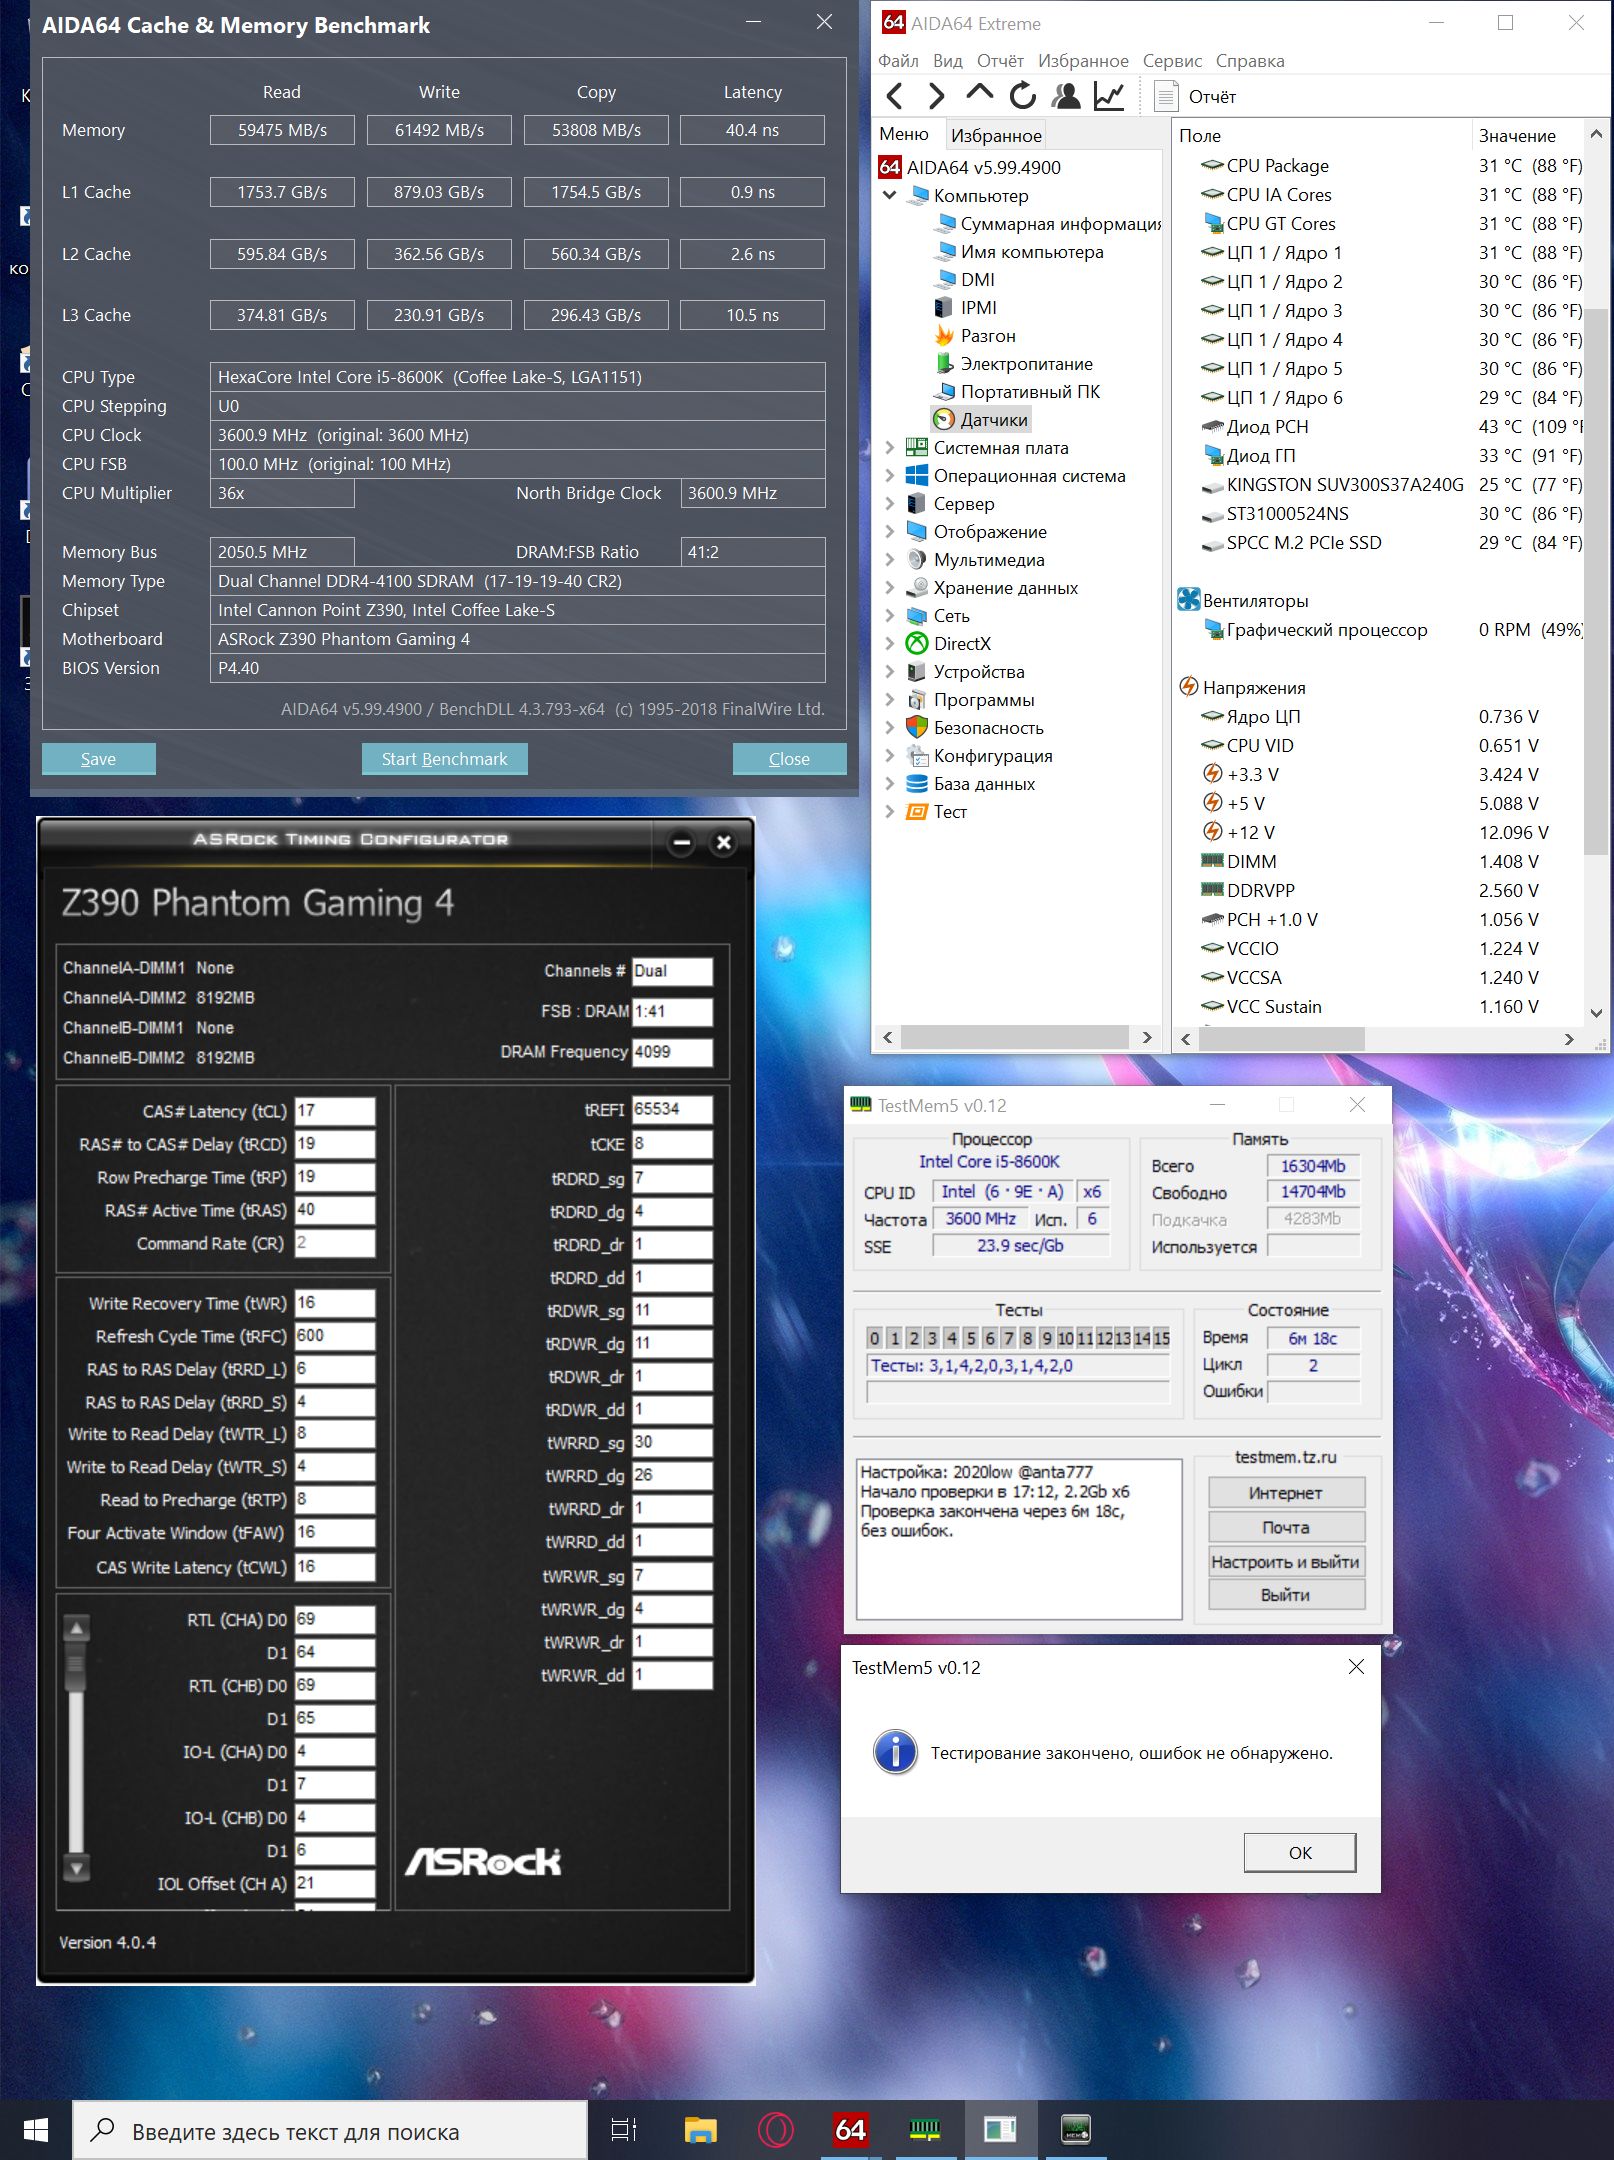This screenshot has width=1614, height=2160.
Task: Click the CAS# Latency (tCL) value field
Action: pos(335,1111)
